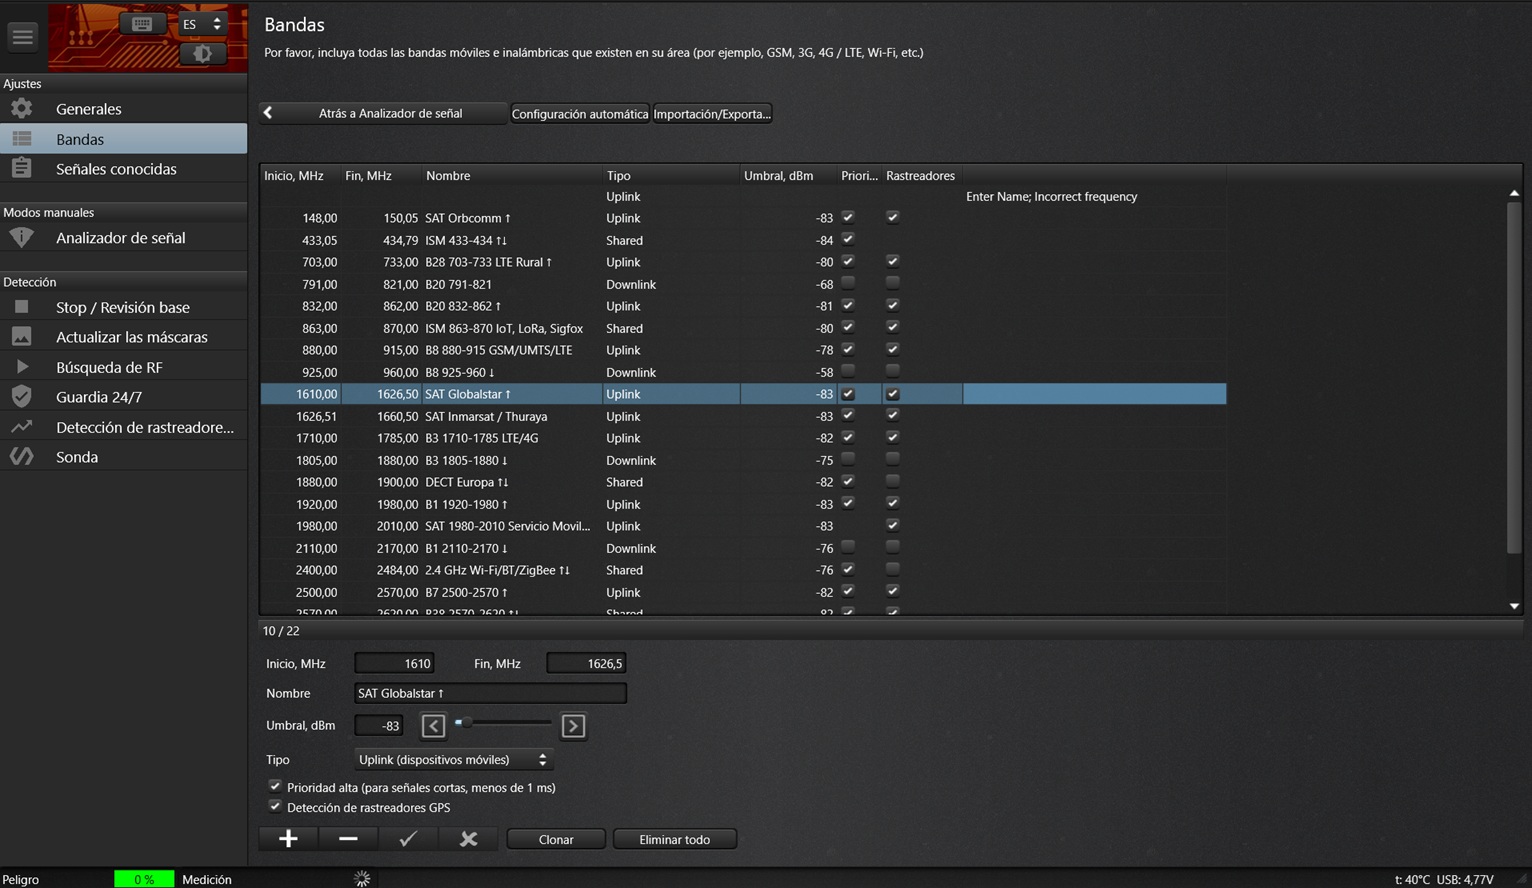Select the SAT Inmarsat / Thuraya row

coord(743,416)
